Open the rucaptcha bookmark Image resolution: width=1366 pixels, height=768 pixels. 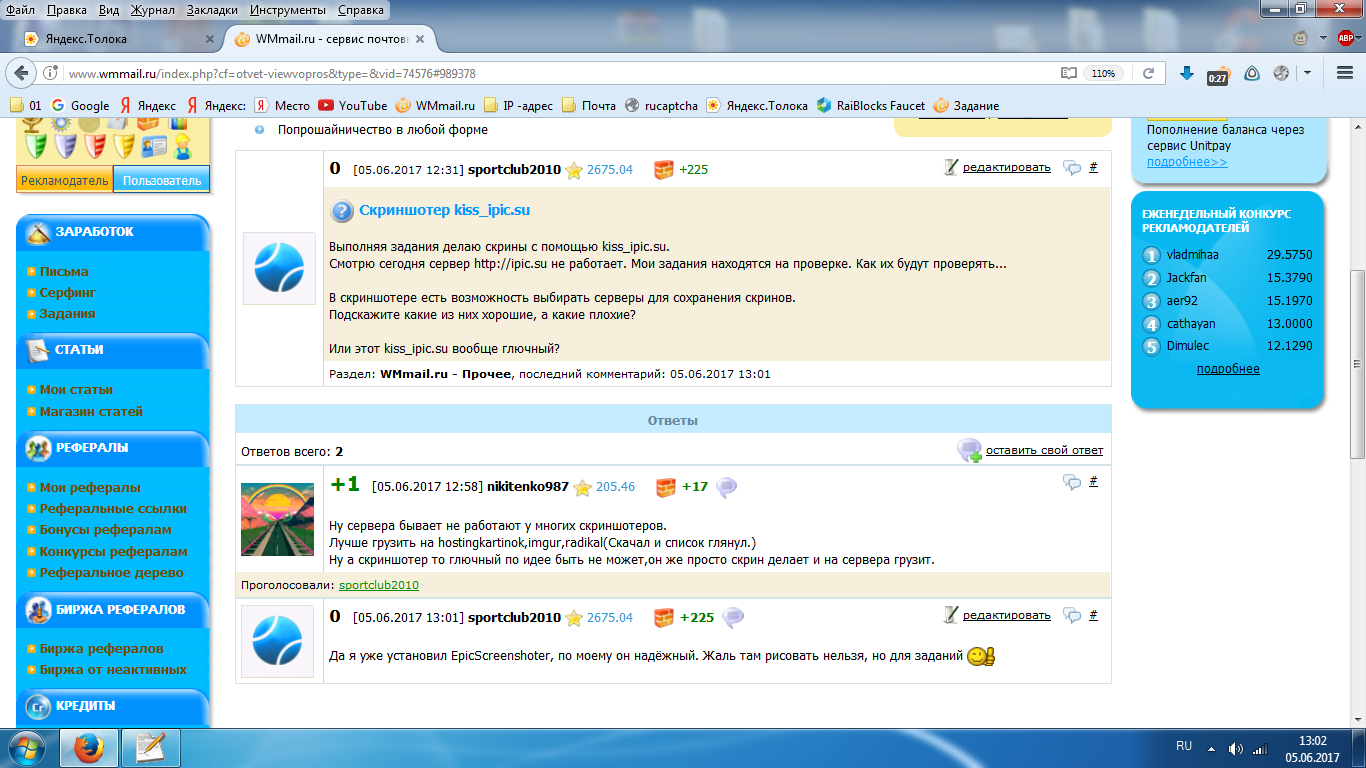tap(661, 105)
